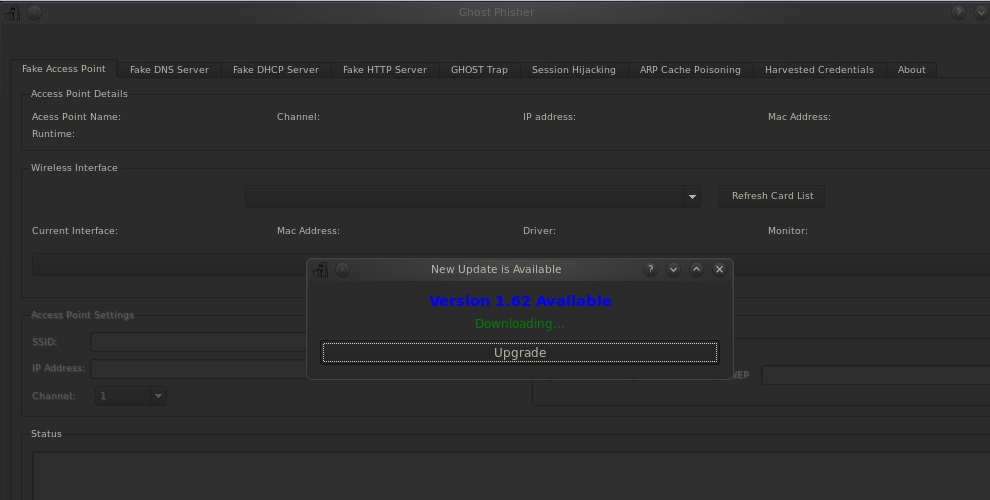Click the up-chevron button in the update dialog

click(696, 269)
